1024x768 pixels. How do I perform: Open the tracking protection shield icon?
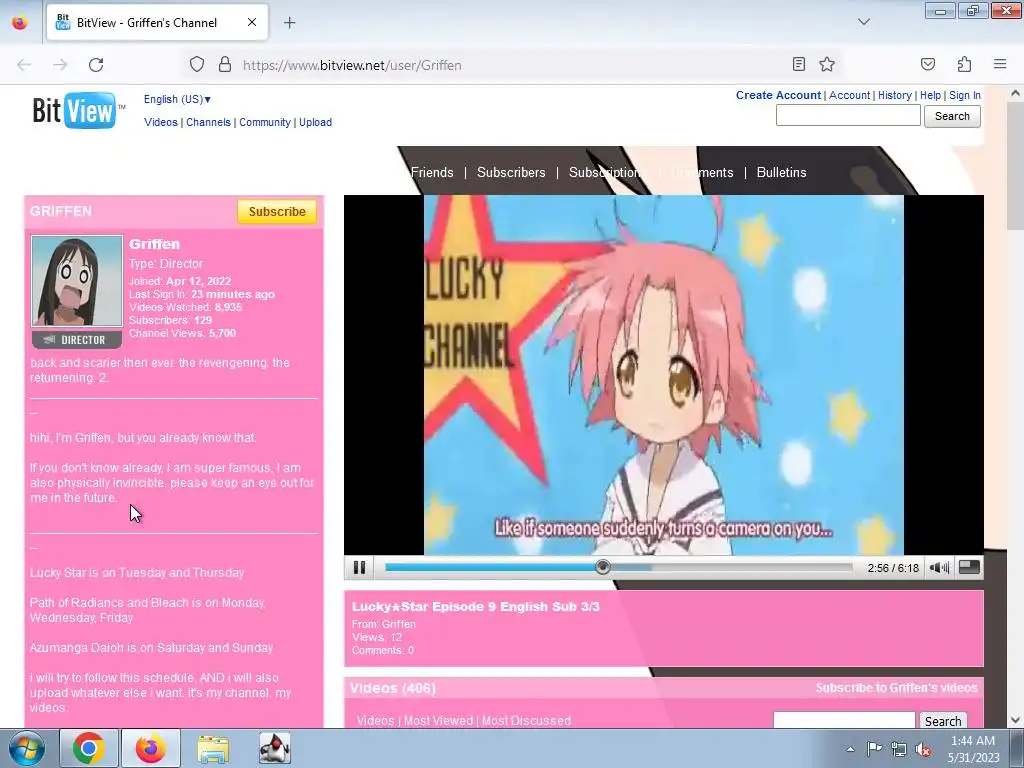point(197,65)
